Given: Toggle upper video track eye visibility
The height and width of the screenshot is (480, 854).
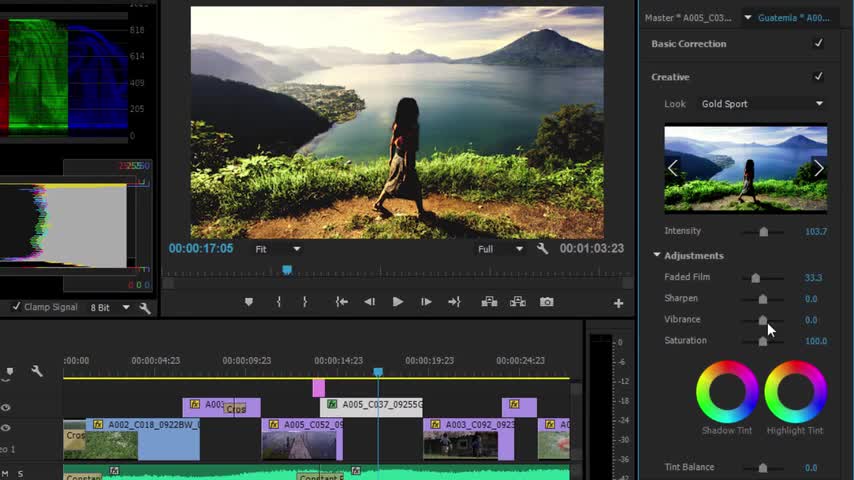Looking at the screenshot, I should tap(6, 408).
